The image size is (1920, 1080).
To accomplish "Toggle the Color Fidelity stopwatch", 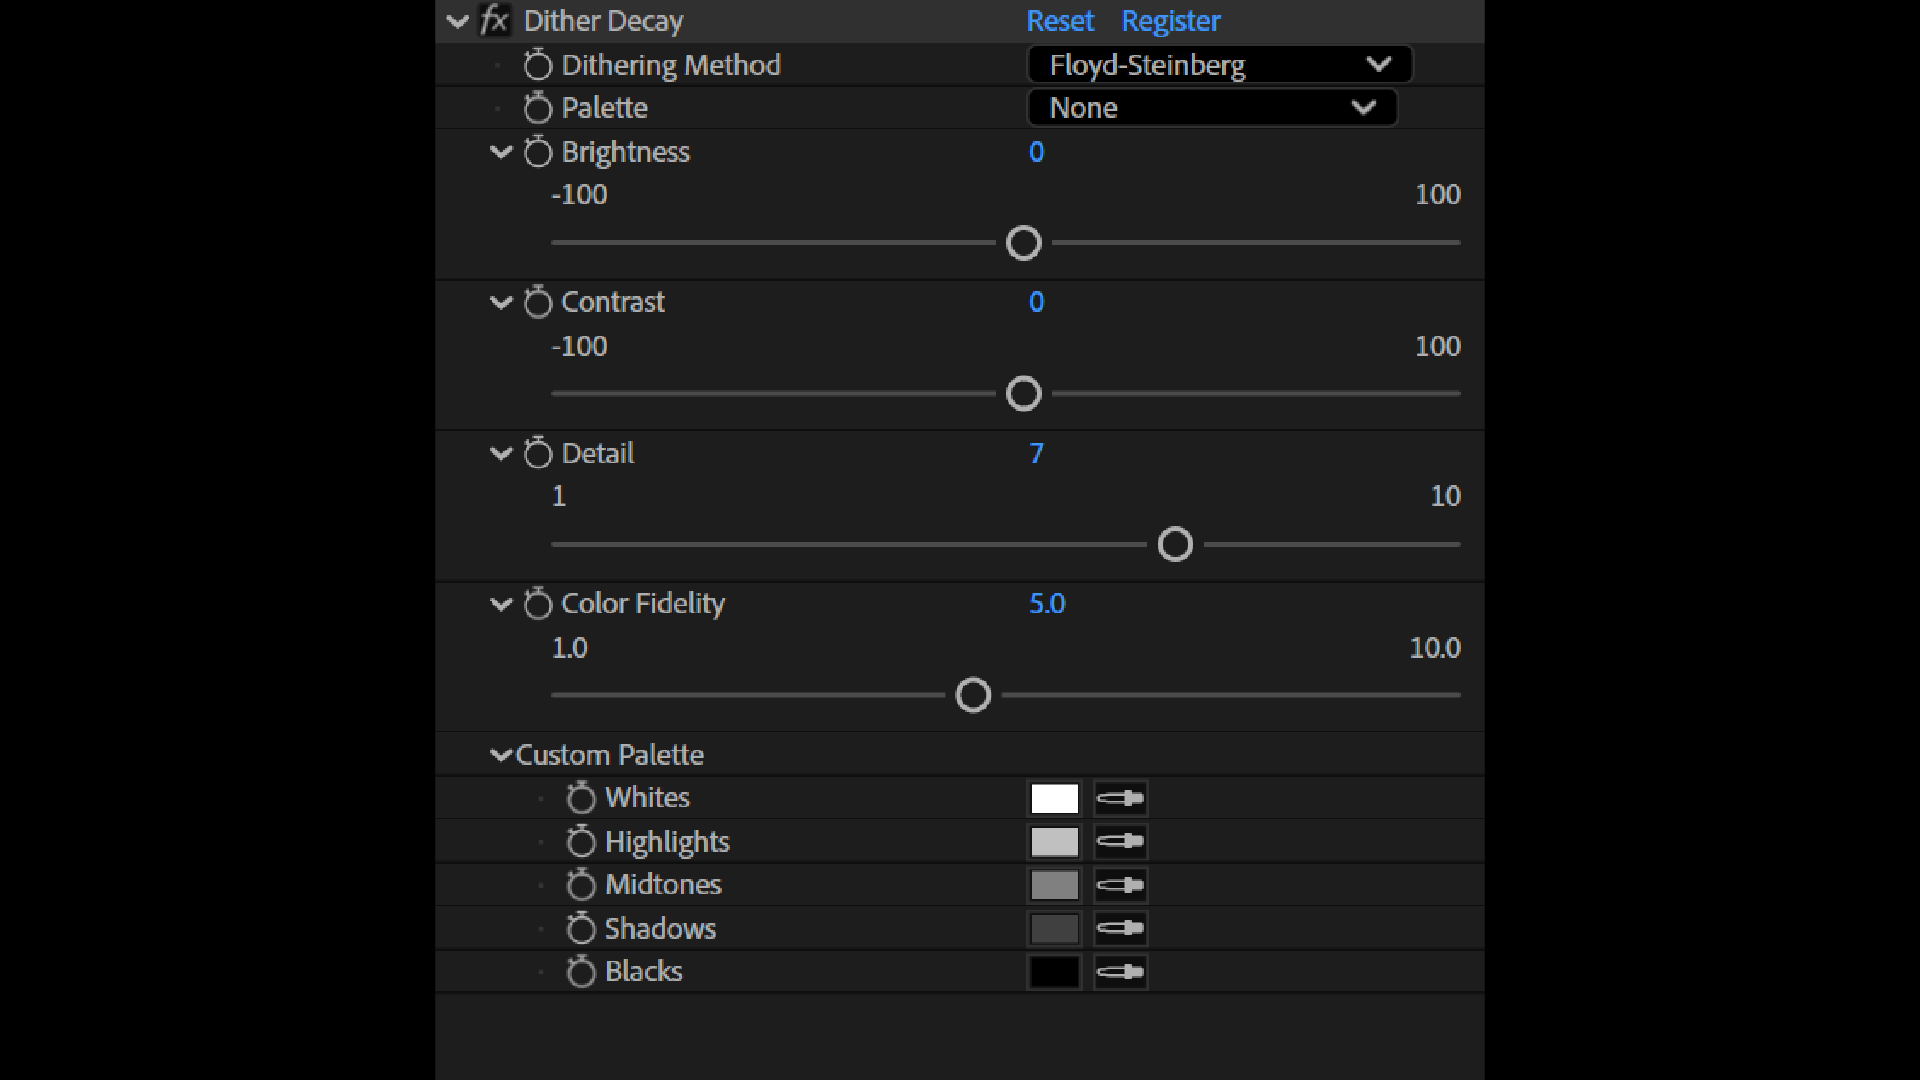I will (x=538, y=604).
